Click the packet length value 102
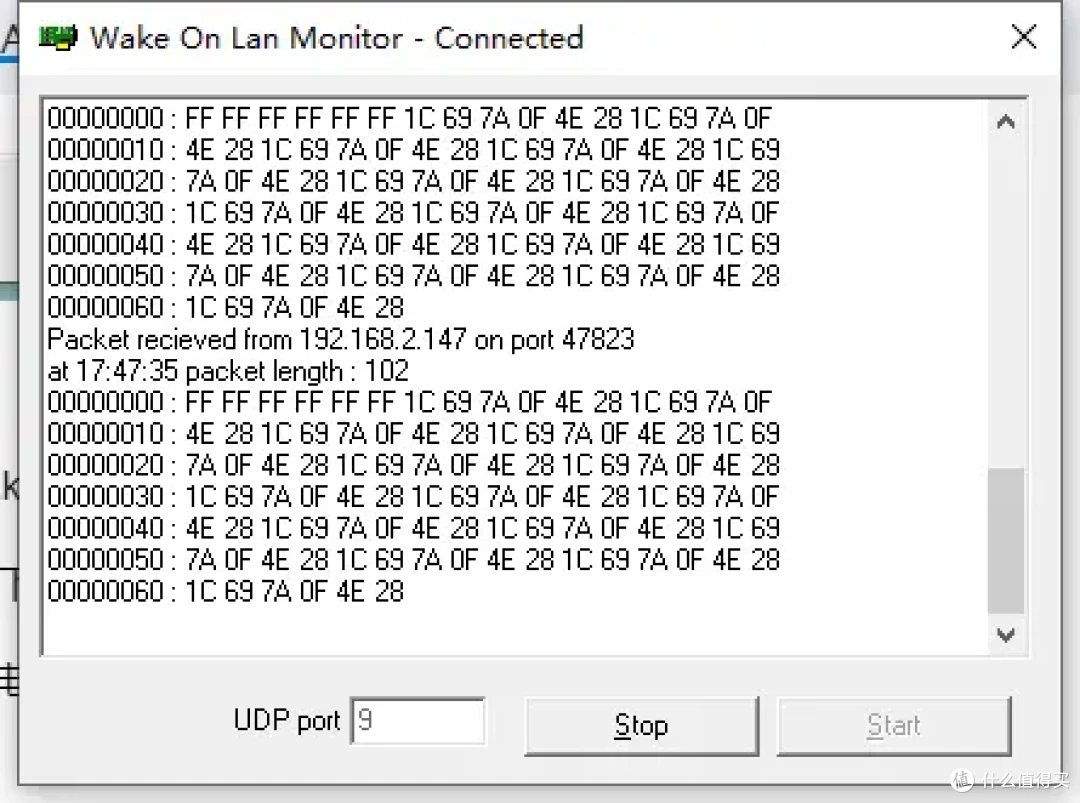 [386, 371]
